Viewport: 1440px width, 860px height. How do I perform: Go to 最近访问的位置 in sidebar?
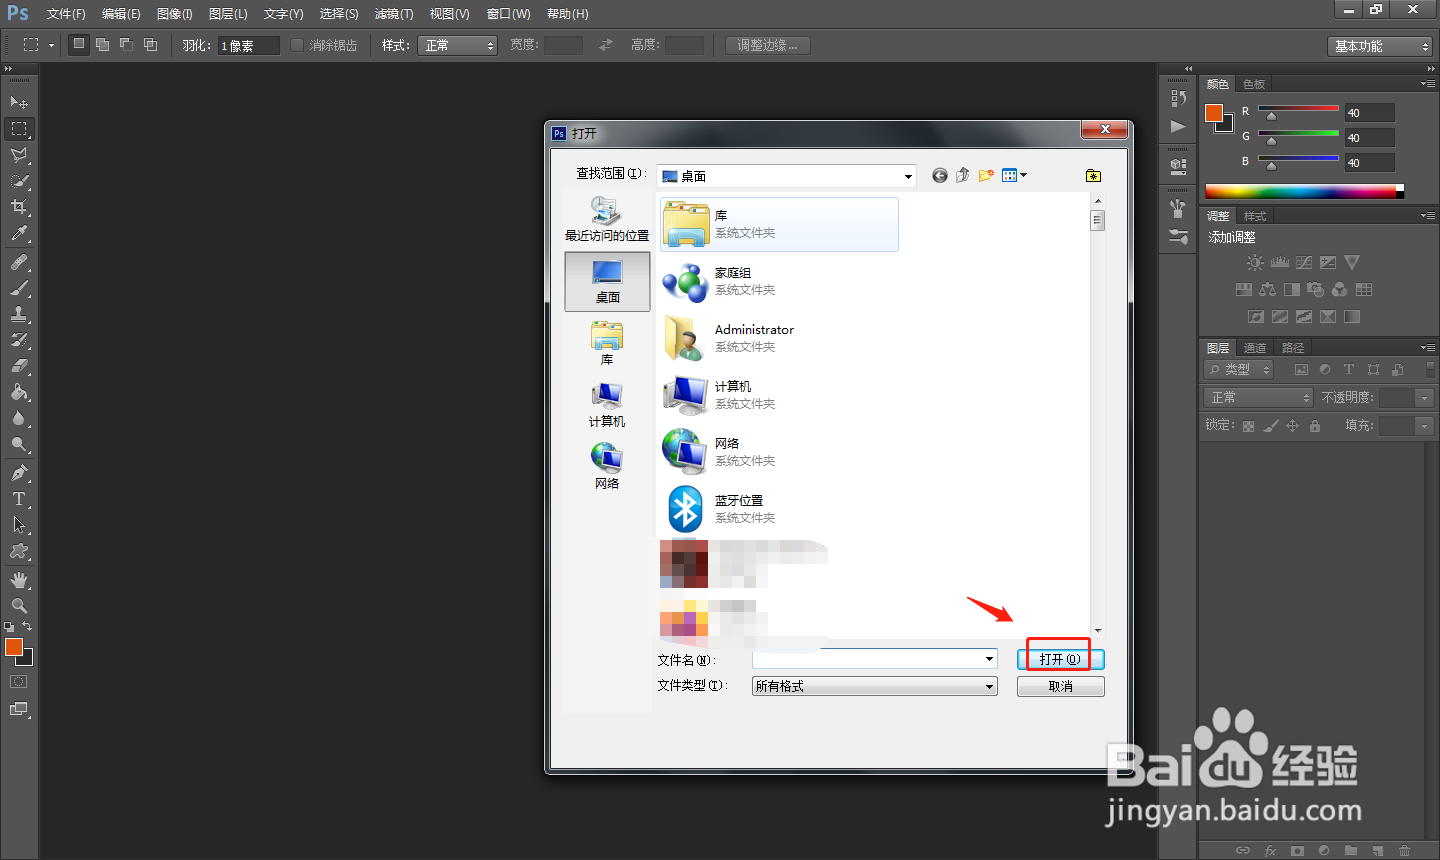(607, 219)
